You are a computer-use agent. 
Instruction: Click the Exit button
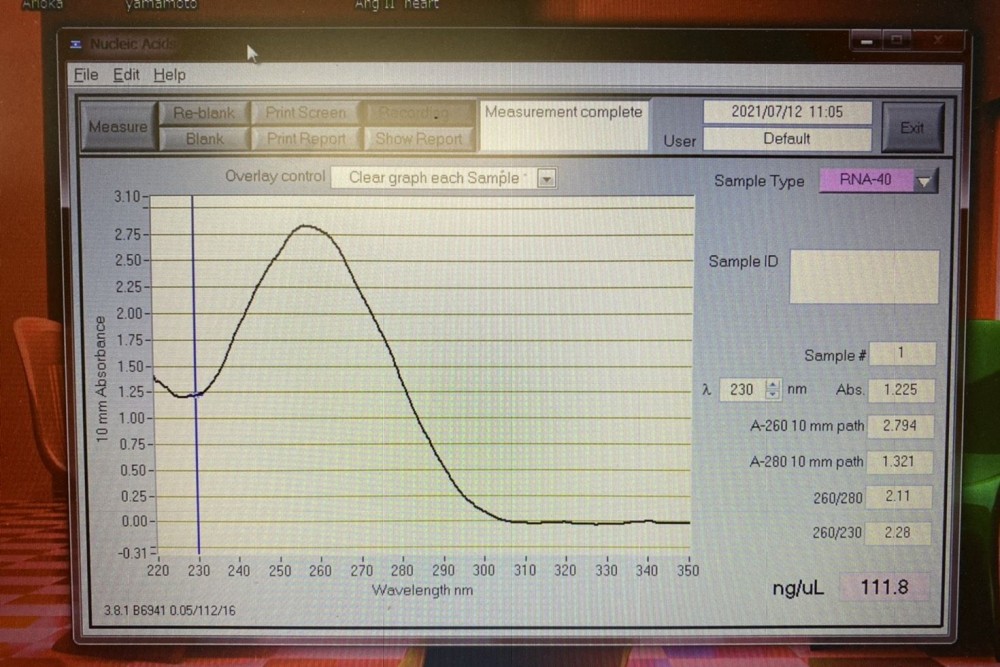tap(911, 127)
